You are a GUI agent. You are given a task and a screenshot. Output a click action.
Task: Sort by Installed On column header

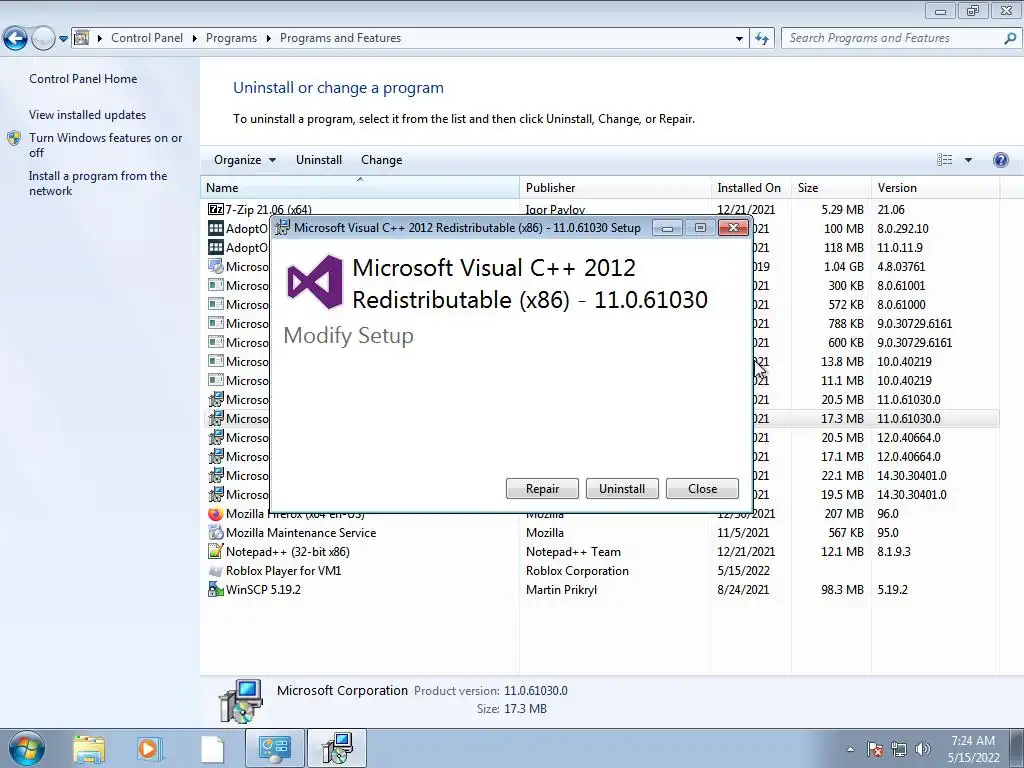tap(751, 187)
